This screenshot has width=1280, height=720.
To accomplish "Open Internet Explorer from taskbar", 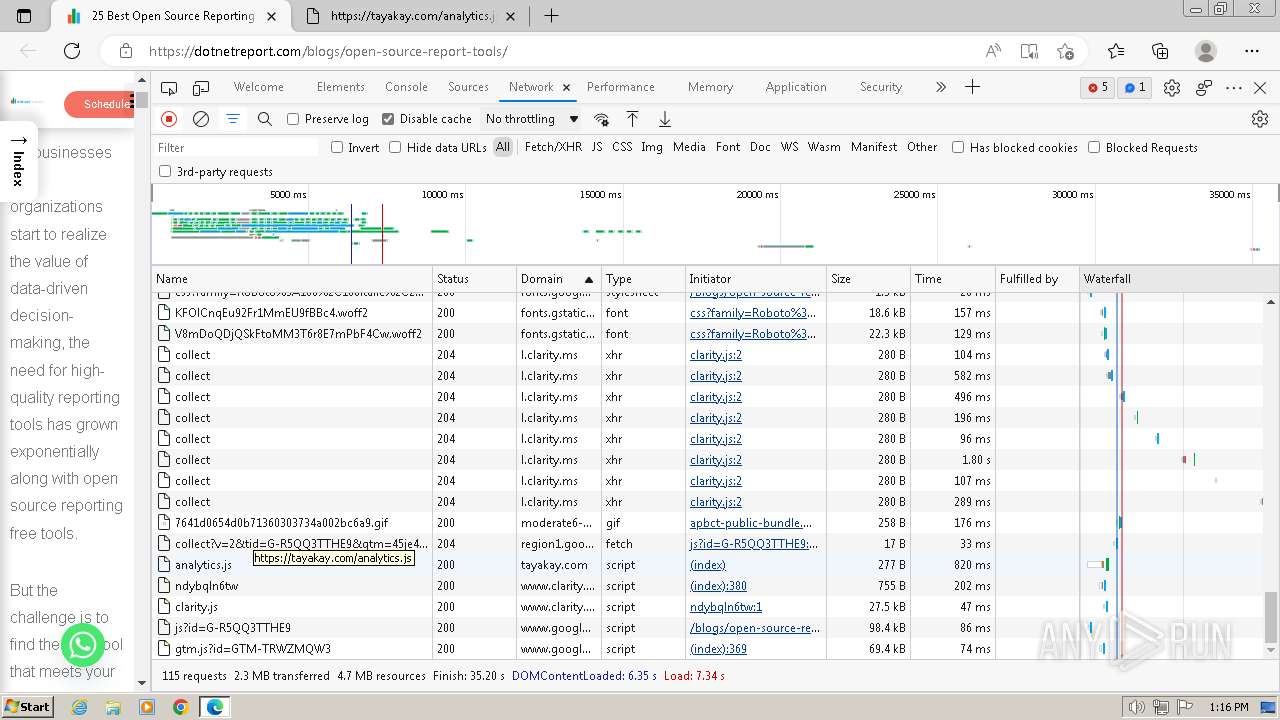I will tap(80, 707).
